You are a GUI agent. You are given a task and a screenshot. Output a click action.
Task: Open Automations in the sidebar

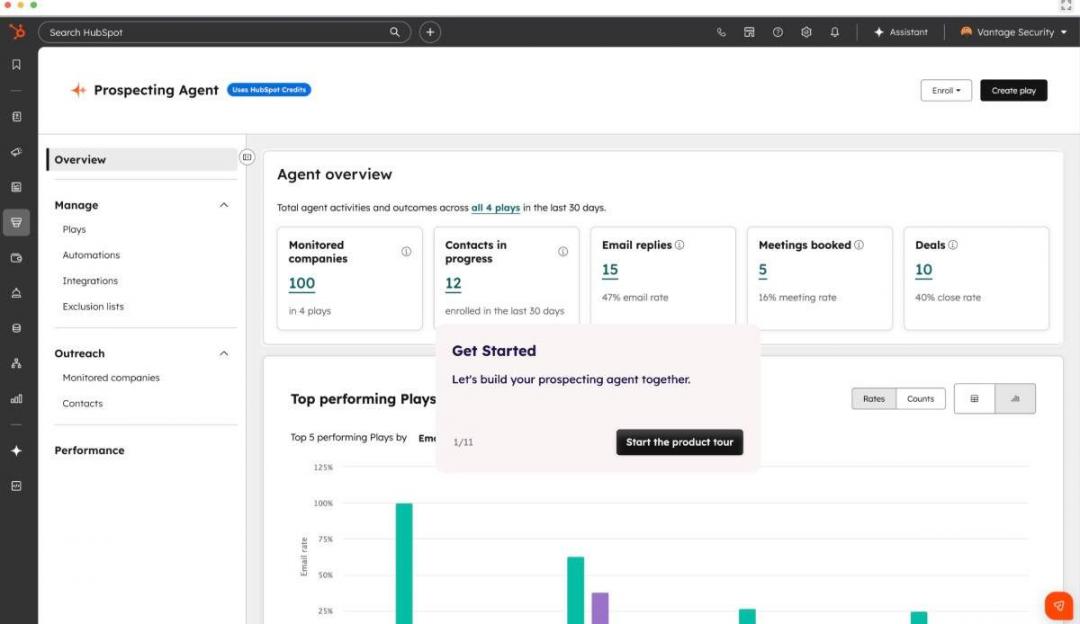[91, 255]
